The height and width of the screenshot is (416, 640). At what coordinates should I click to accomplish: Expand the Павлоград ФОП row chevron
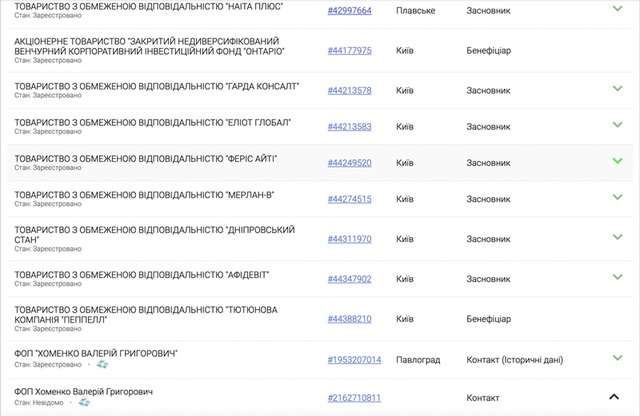pyautogui.click(x=617, y=358)
